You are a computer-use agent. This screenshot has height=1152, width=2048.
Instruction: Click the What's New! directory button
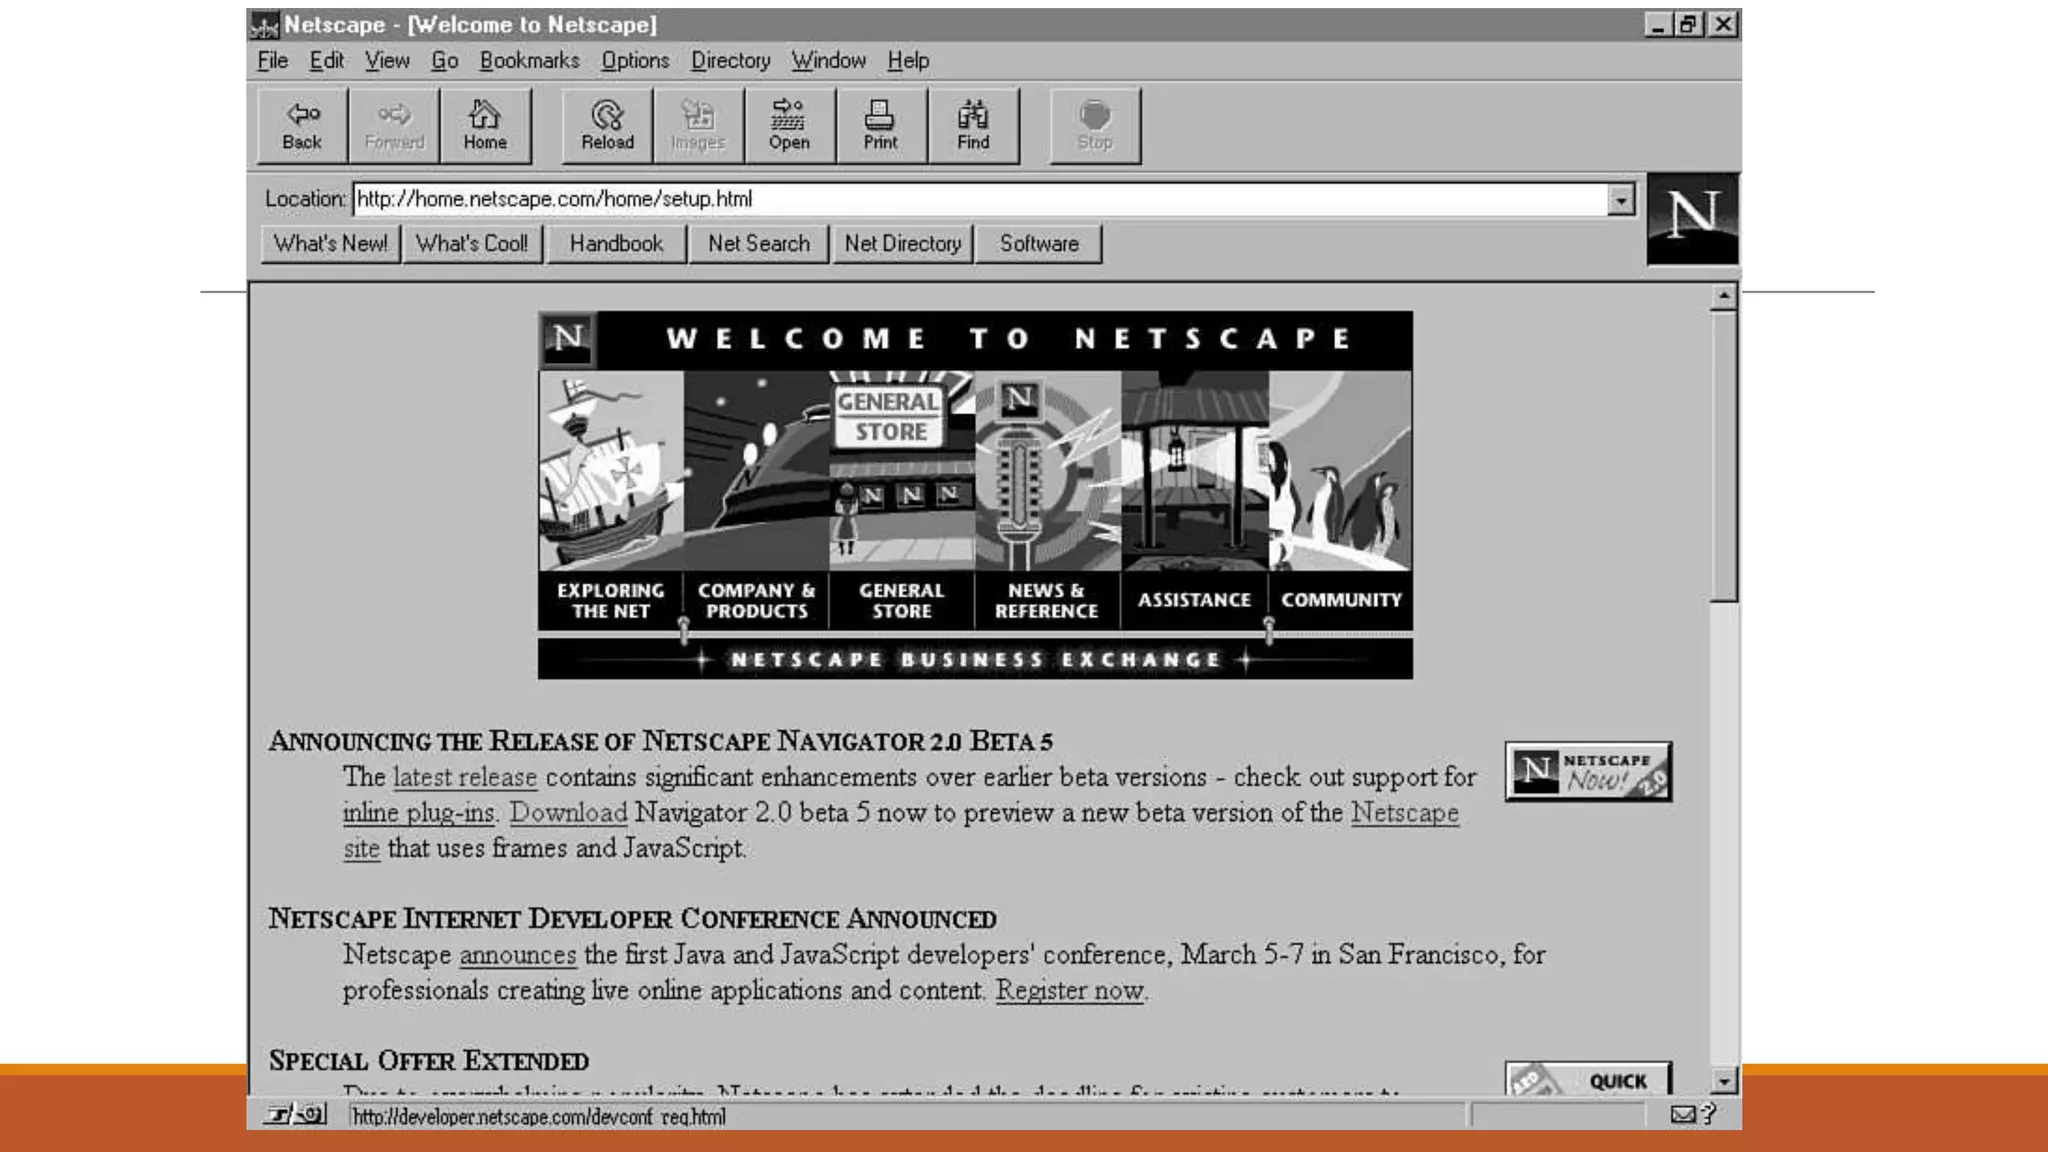(331, 244)
